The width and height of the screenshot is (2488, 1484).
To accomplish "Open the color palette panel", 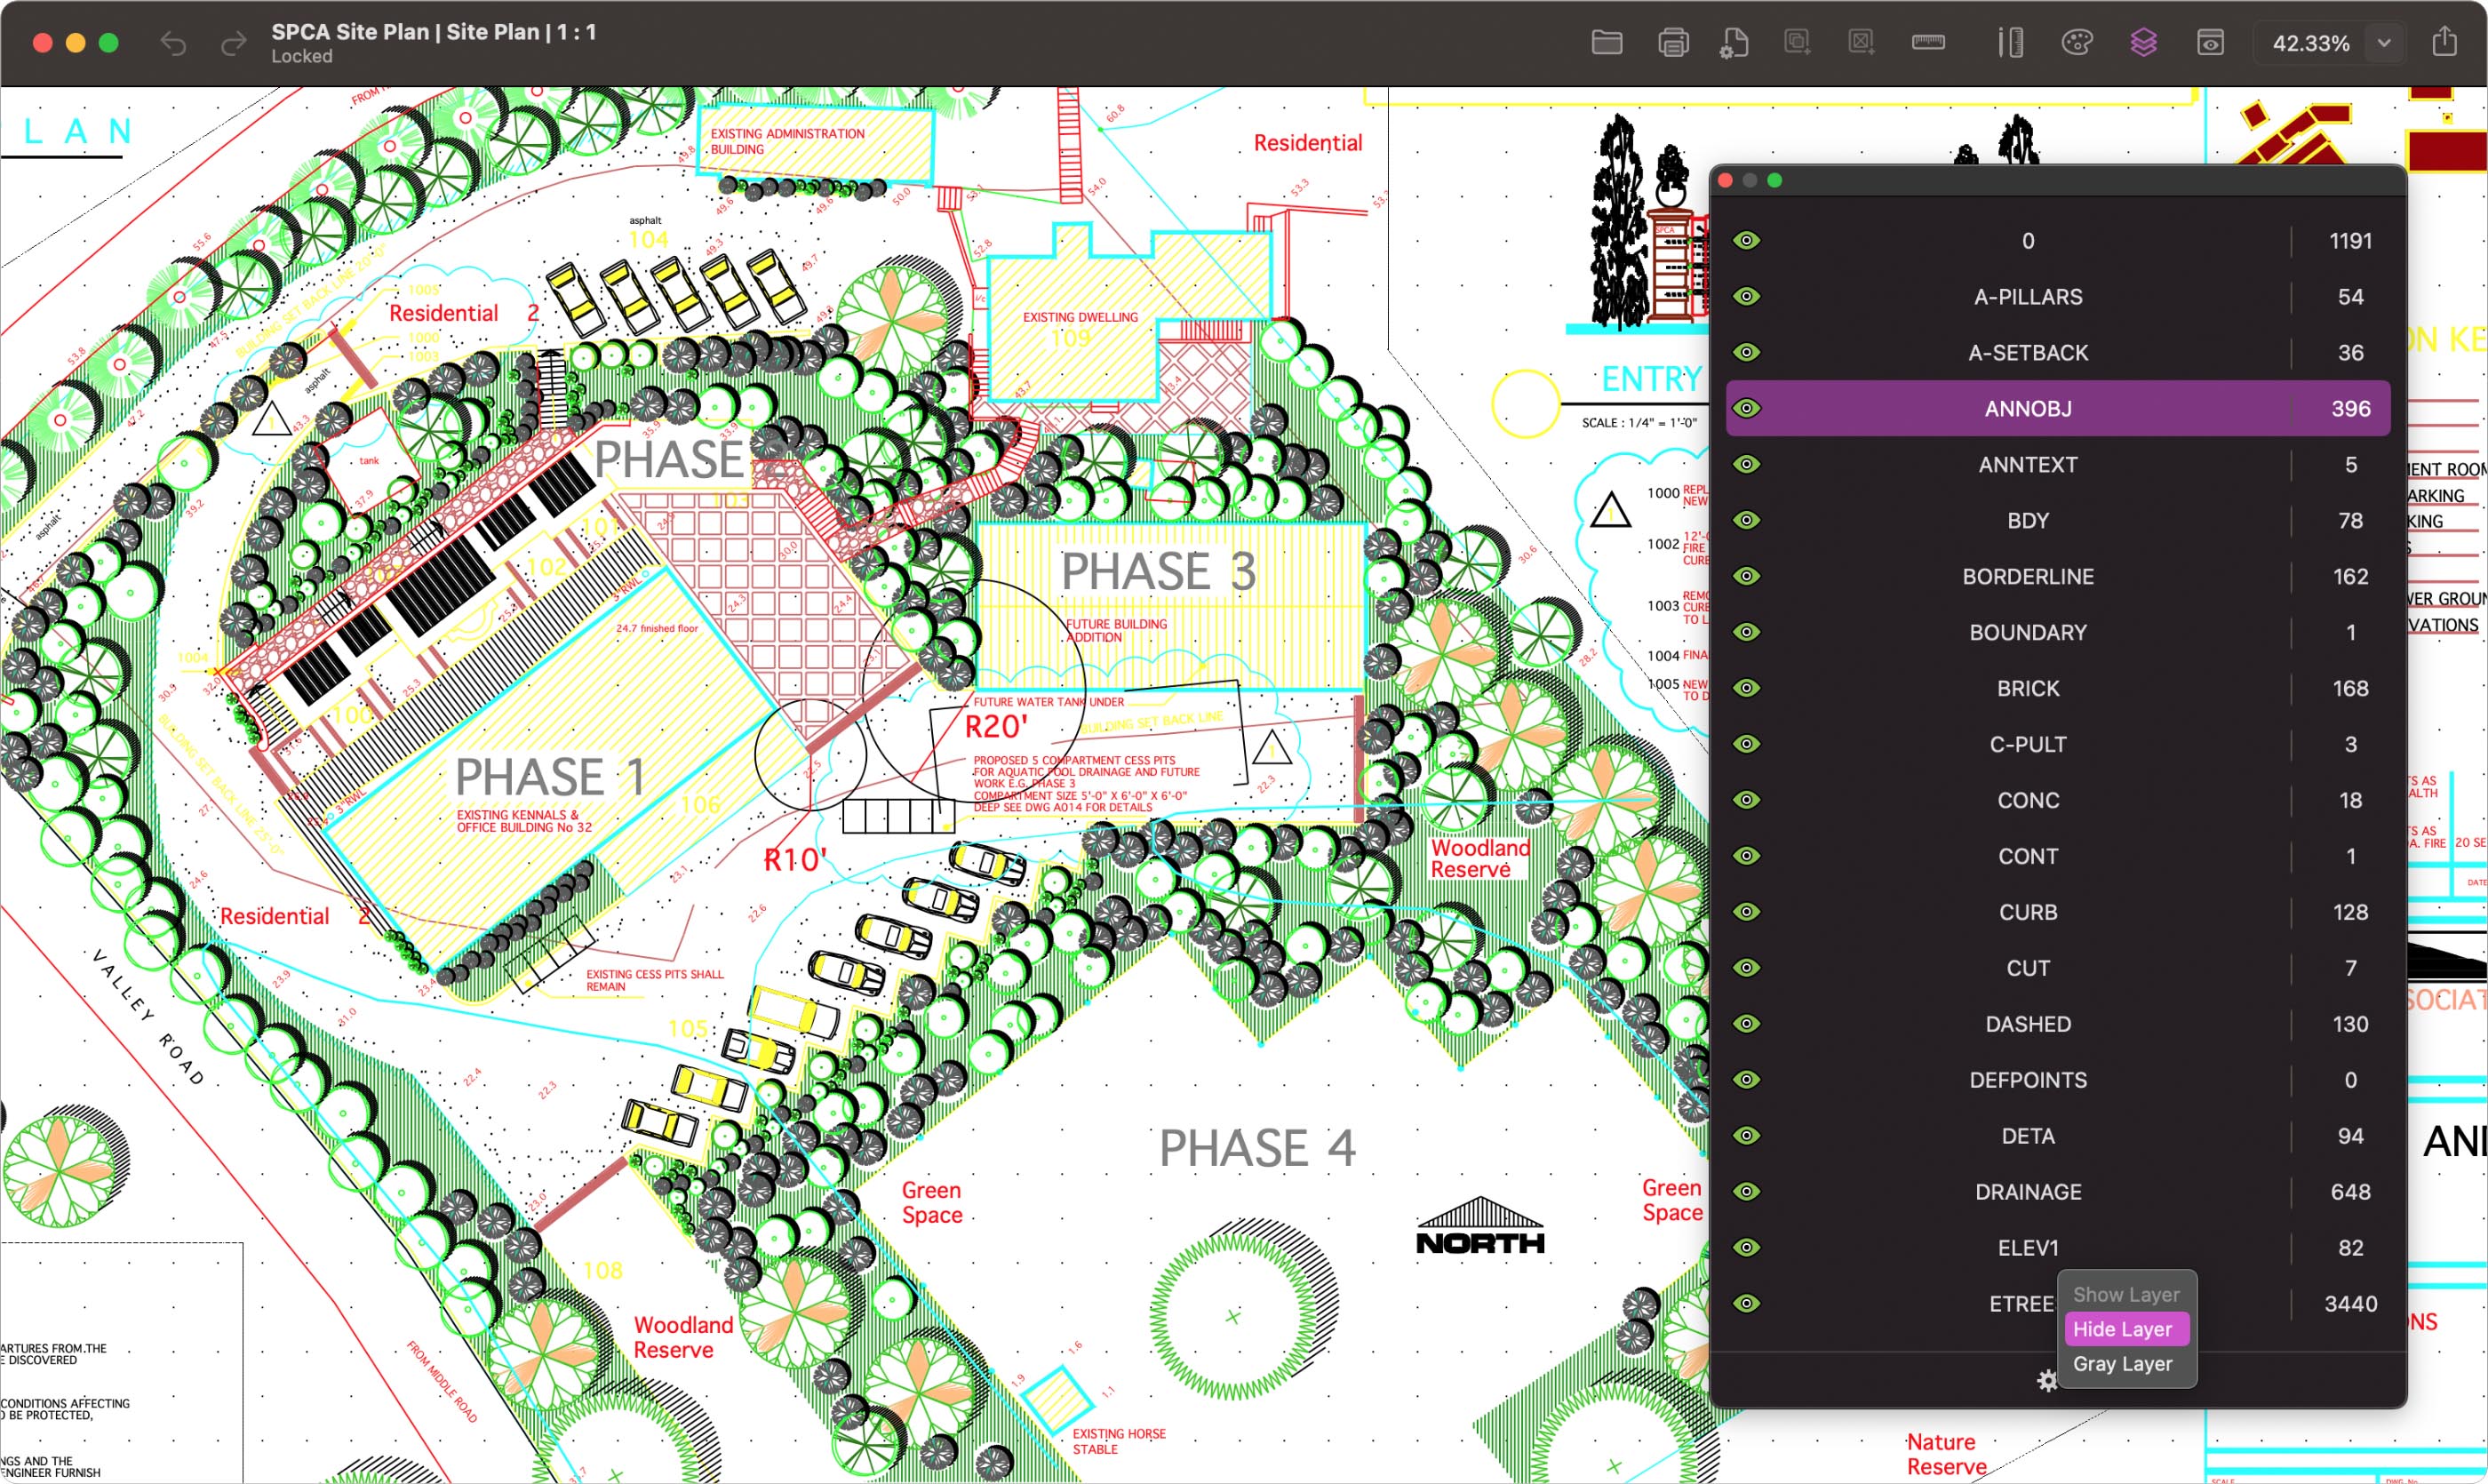I will pyautogui.click(x=2077, y=42).
